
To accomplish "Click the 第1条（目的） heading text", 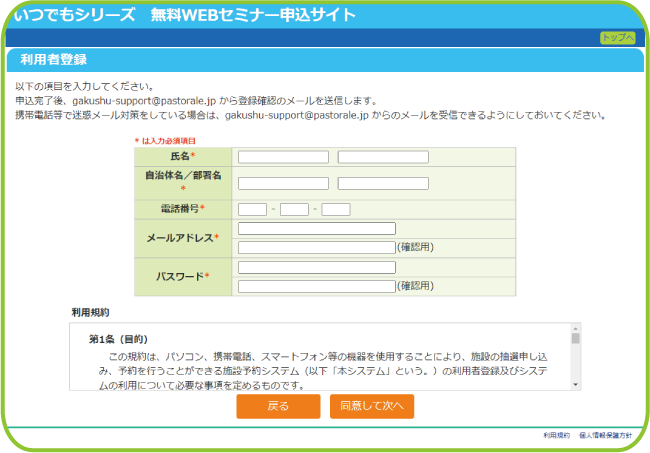I will (118, 339).
